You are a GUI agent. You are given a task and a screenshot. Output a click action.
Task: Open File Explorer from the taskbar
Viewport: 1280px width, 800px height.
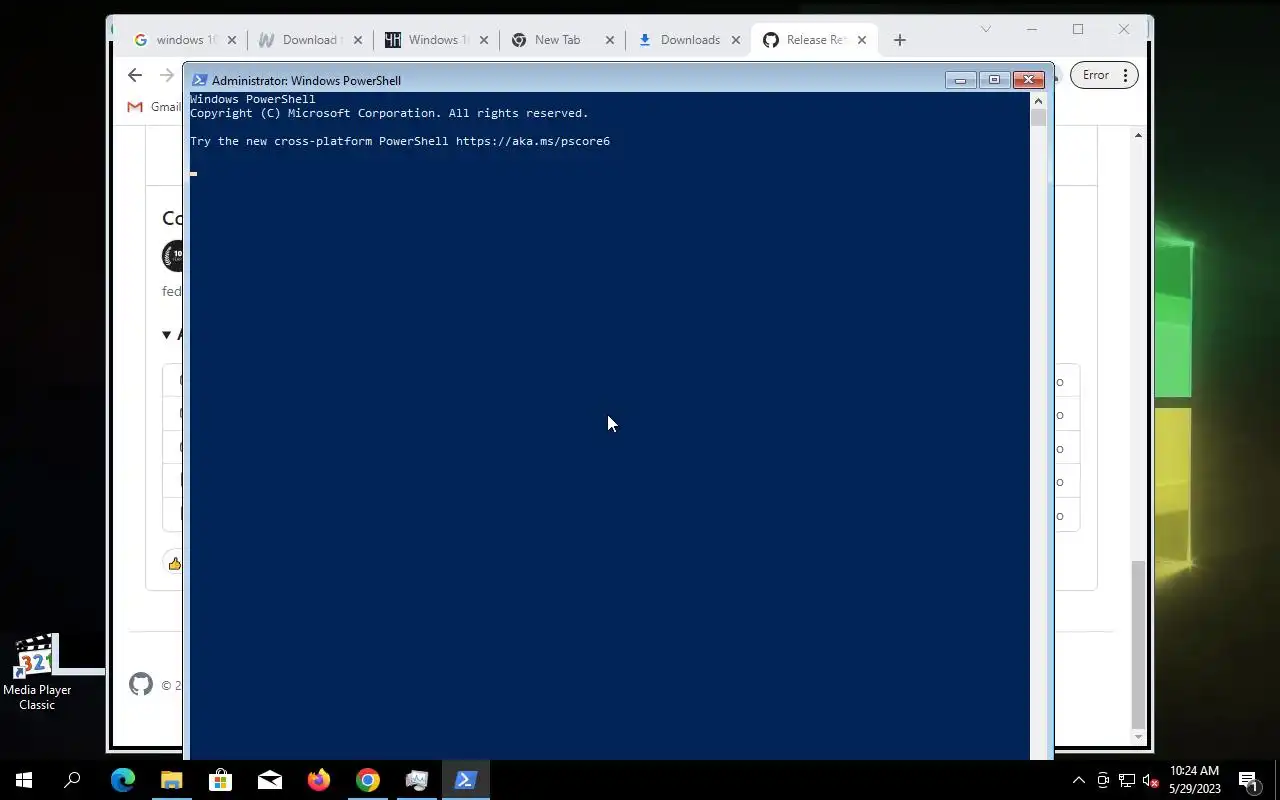click(172, 780)
